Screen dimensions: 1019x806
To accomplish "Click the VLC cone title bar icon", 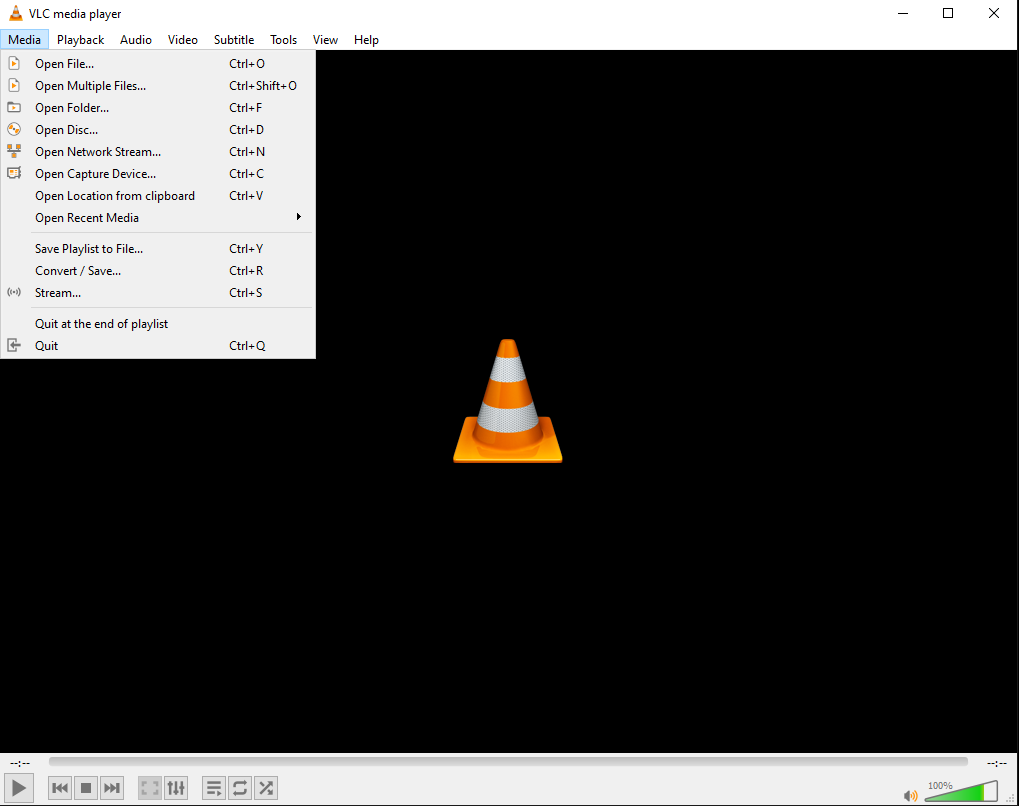I will click(x=16, y=13).
